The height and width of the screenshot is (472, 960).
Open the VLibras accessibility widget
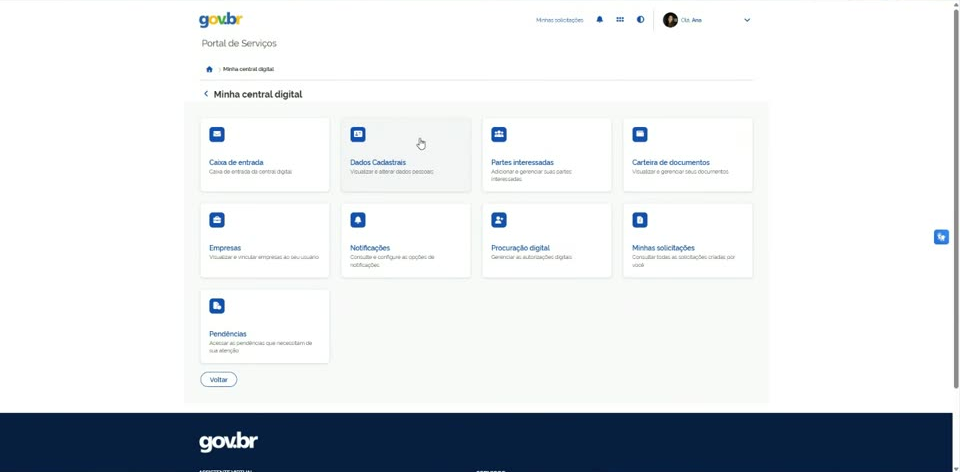coord(941,237)
